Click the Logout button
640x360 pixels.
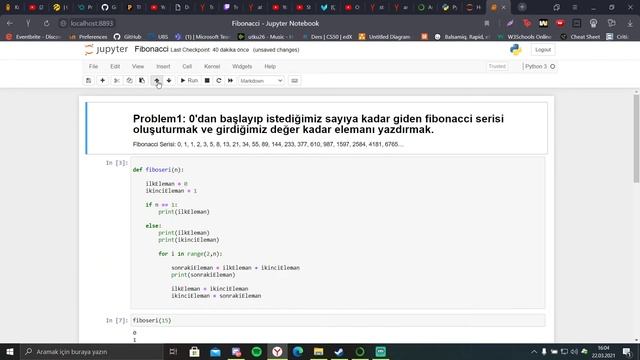coord(543,49)
